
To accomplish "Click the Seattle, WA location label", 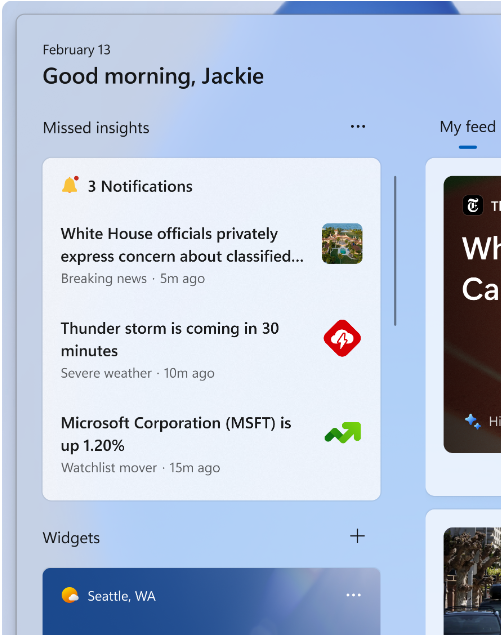I will tap(122, 596).
